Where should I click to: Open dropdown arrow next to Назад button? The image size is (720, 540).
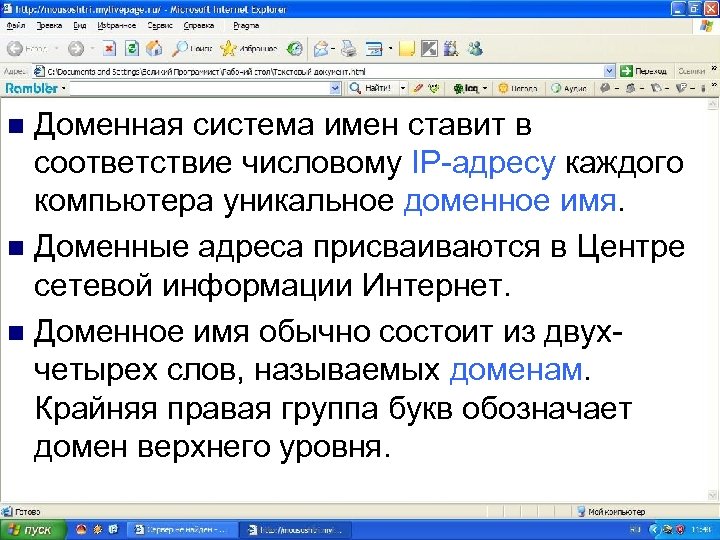tap(56, 48)
